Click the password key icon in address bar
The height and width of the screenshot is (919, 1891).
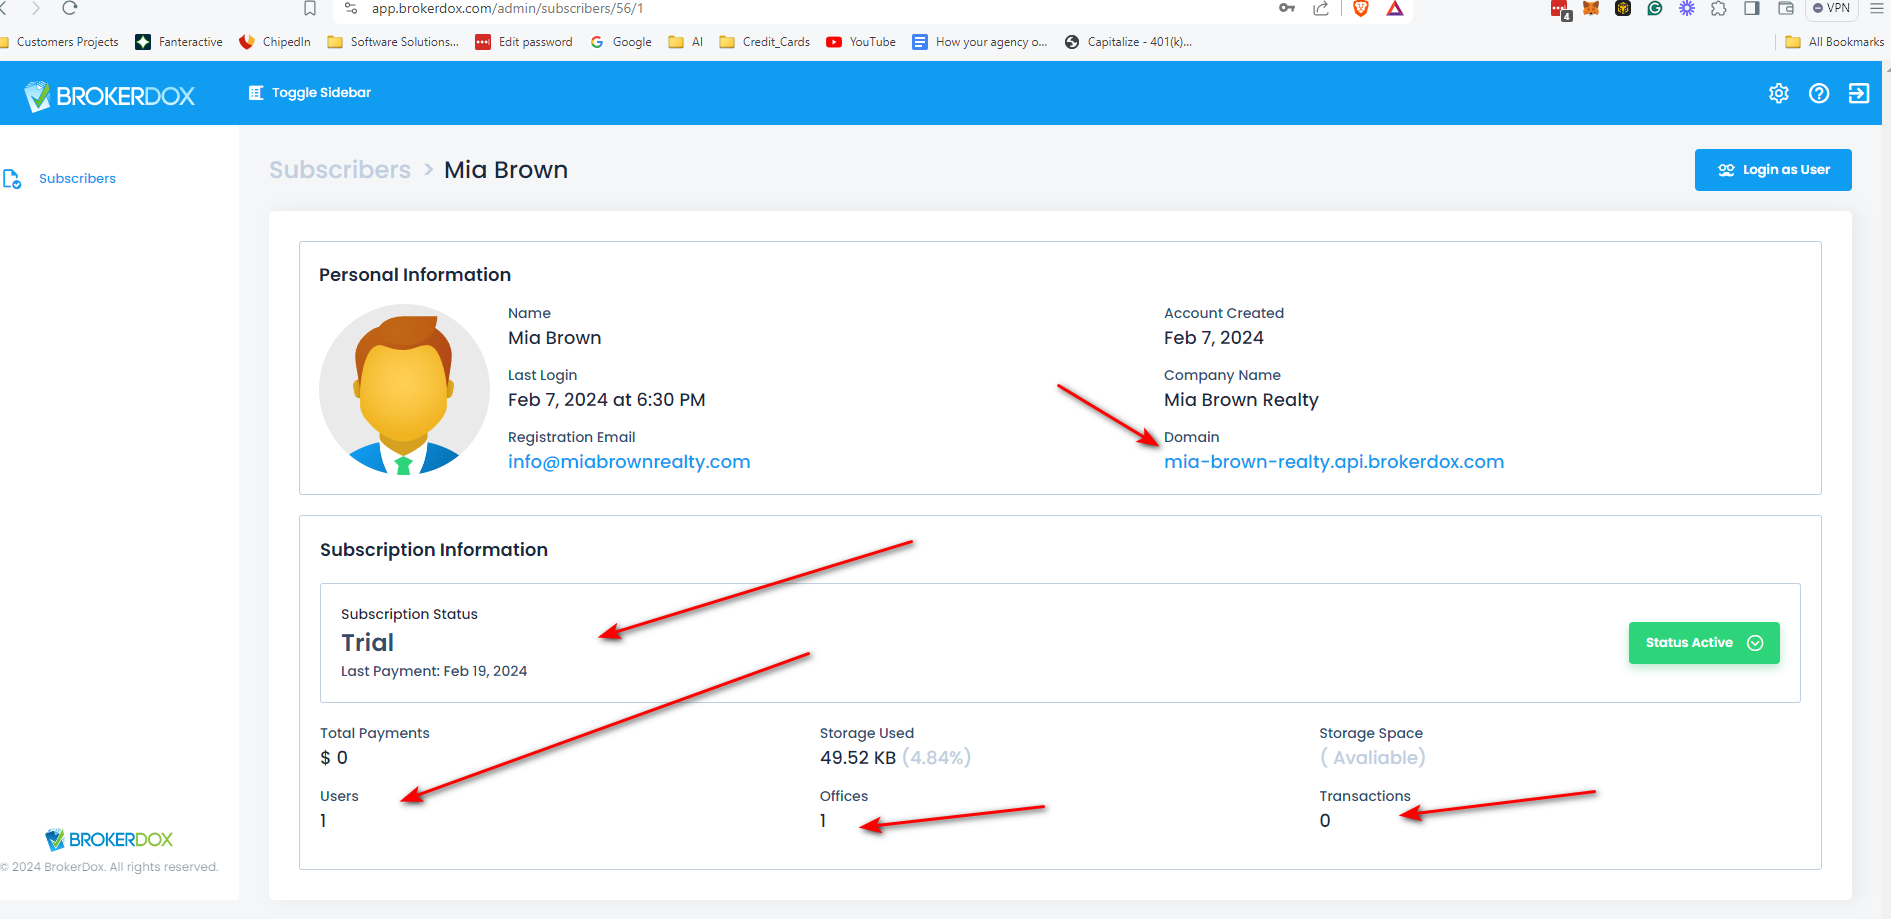[1287, 8]
